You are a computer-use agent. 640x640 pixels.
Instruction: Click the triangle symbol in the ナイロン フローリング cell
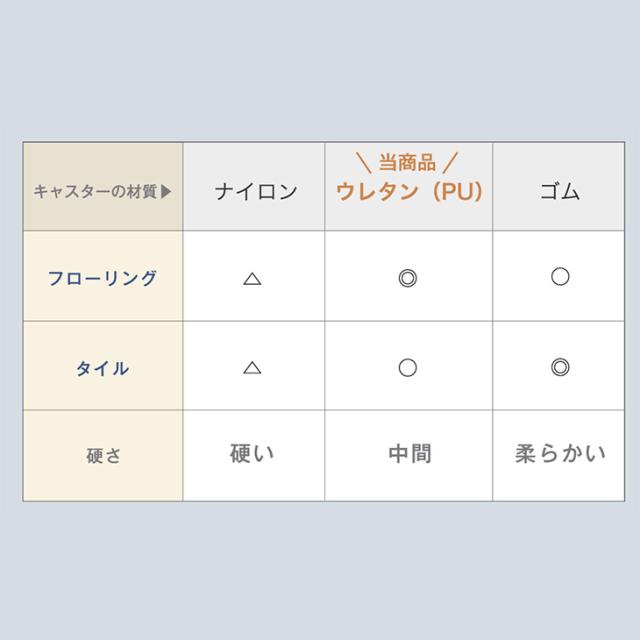pyautogui.click(x=252, y=279)
